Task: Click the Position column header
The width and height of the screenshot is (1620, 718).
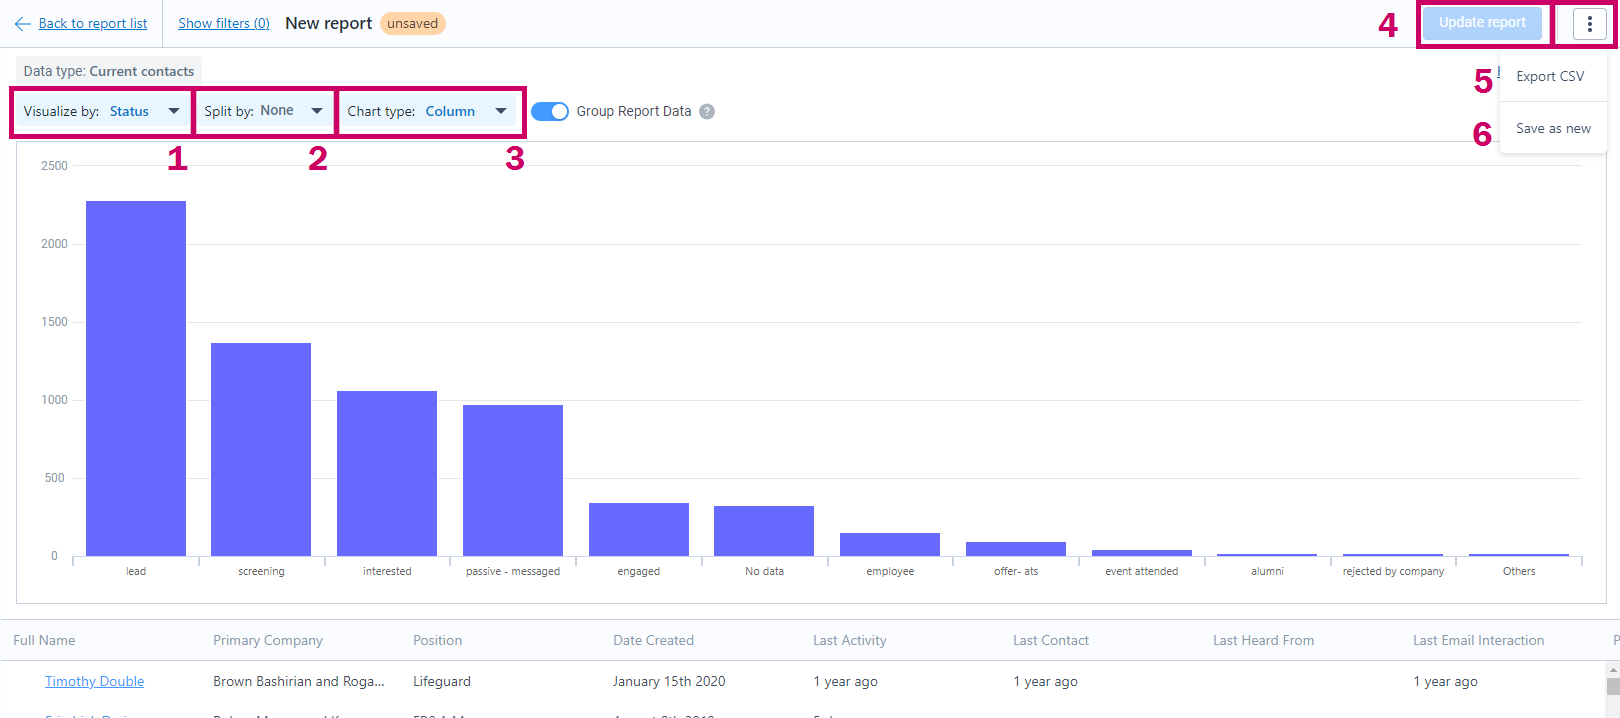Action: coord(438,641)
